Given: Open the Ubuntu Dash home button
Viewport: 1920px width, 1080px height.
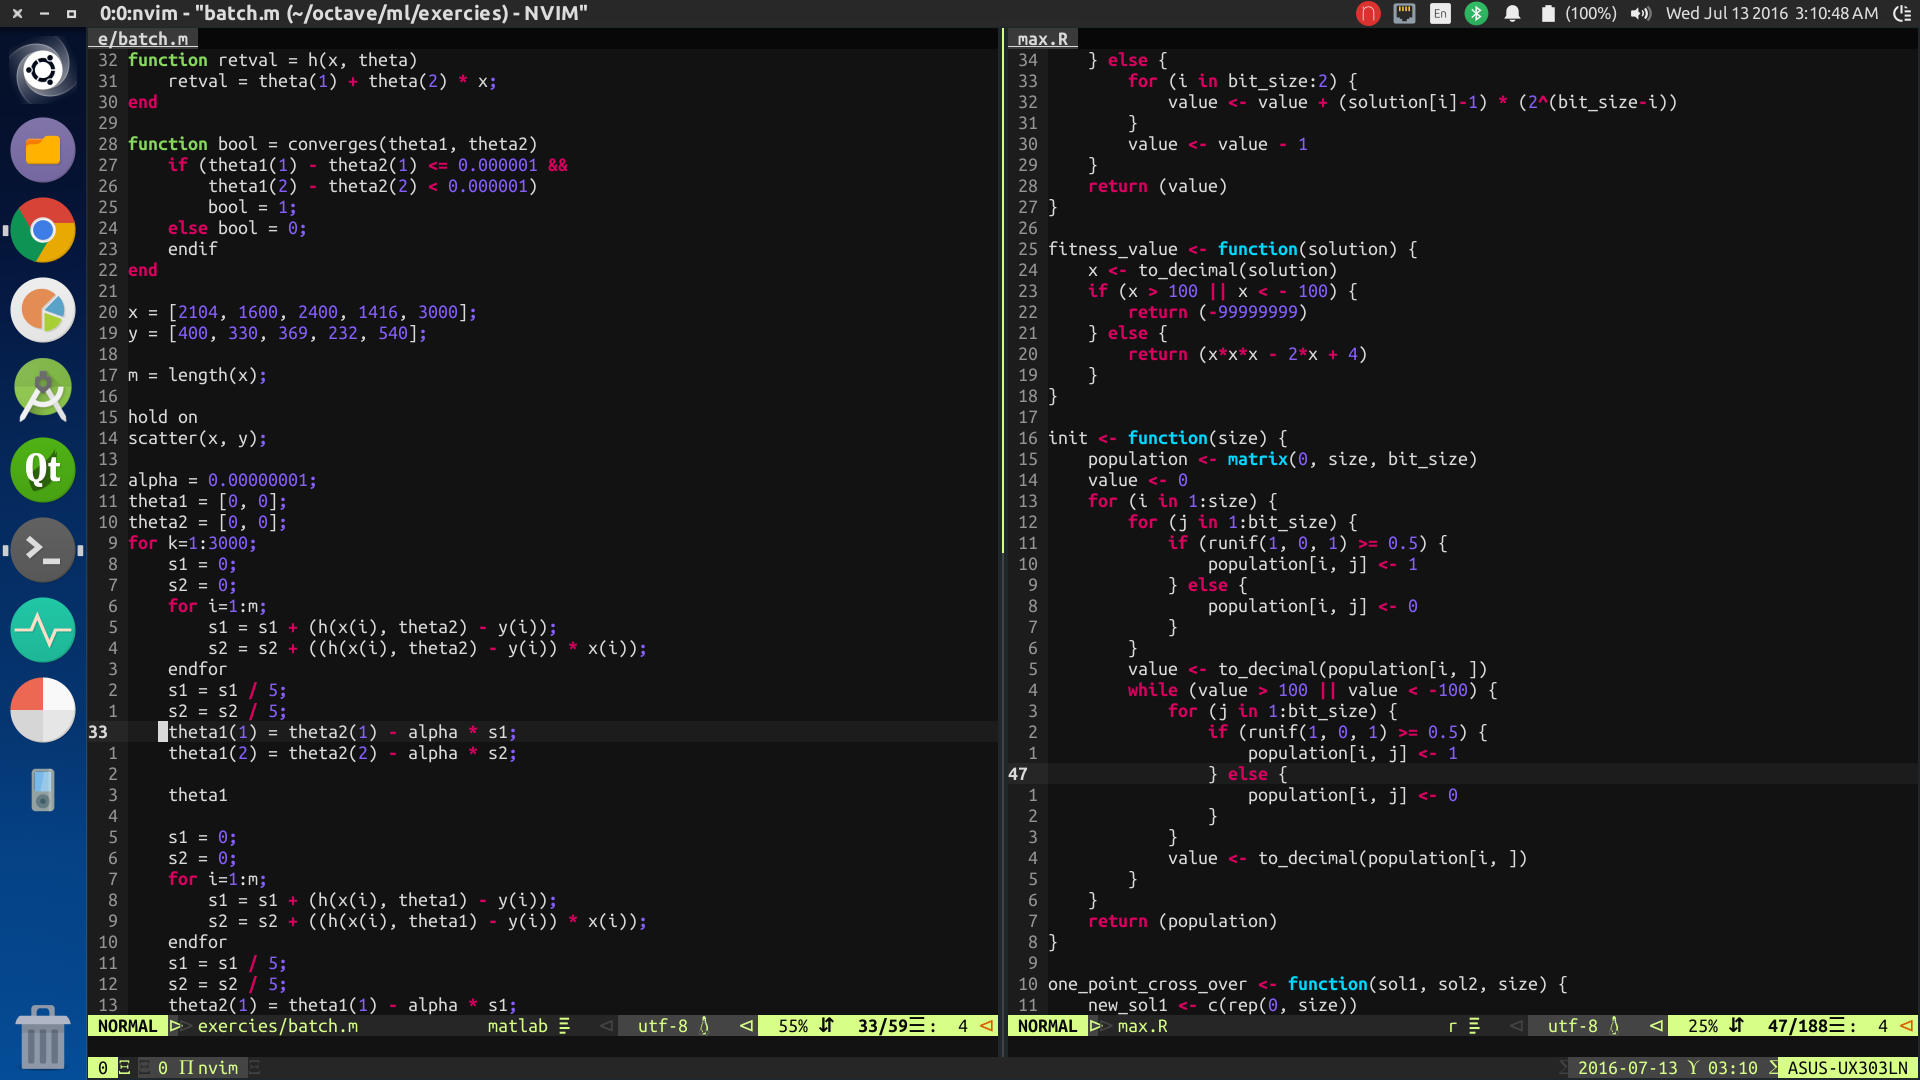Looking at the screenshot, I should click(x=43, y=70).
